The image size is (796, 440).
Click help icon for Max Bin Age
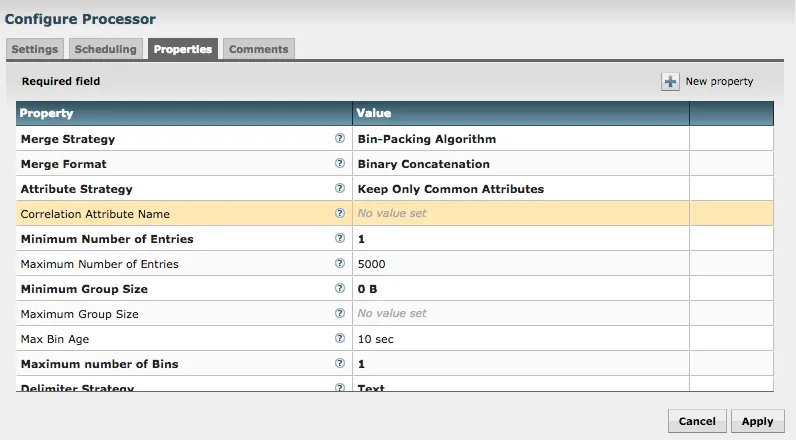pos(340,339)
